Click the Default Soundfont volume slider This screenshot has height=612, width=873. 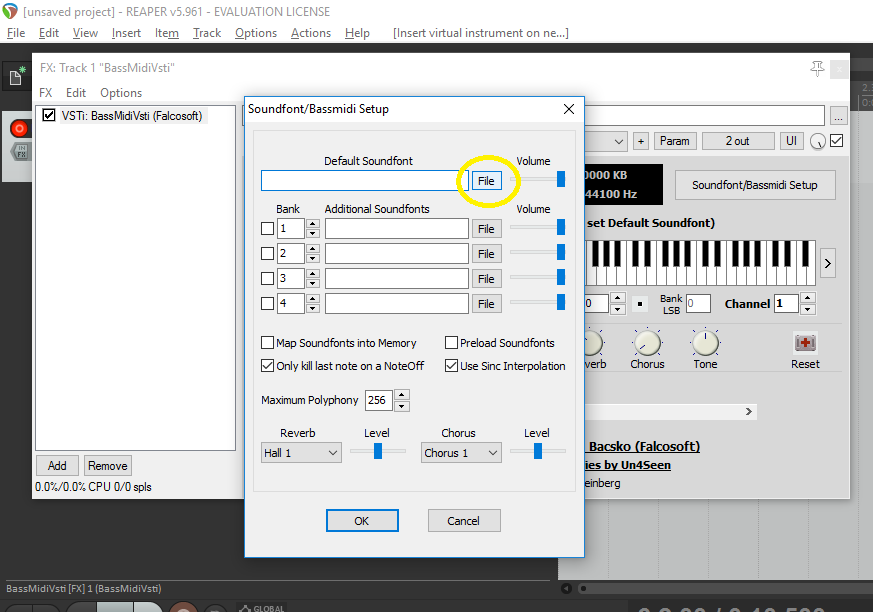point(538,179)
